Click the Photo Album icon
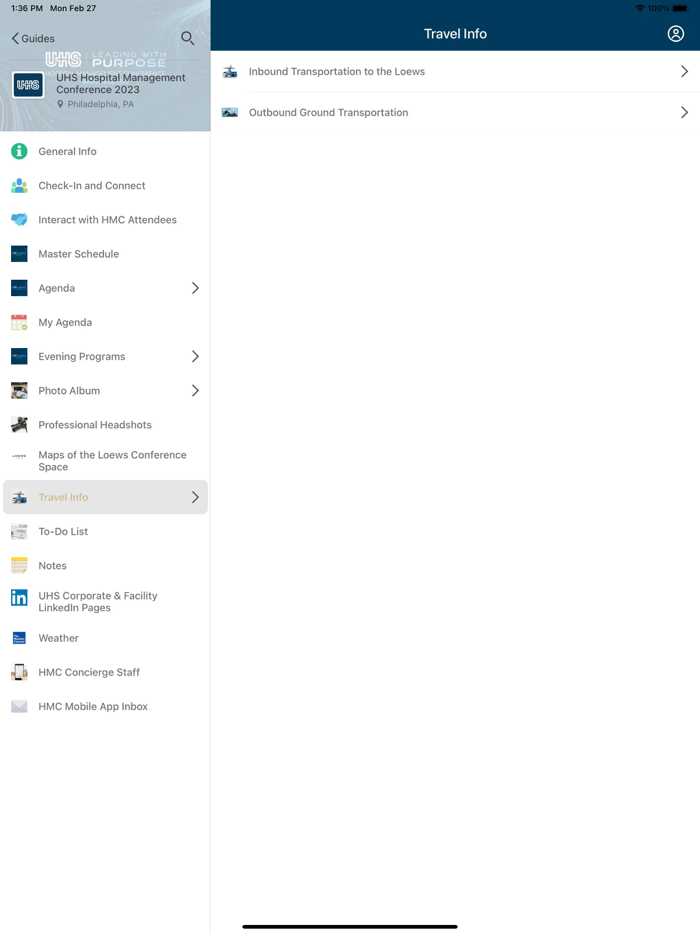This screenshot has width=700, height=934. [x=19, y=391]
